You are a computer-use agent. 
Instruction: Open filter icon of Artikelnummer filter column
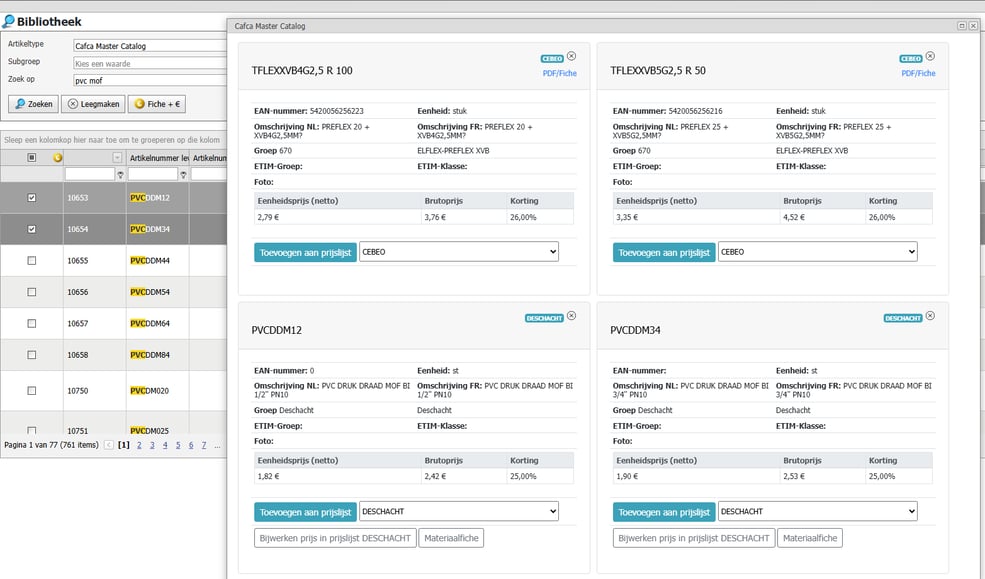tap(183, 175)
